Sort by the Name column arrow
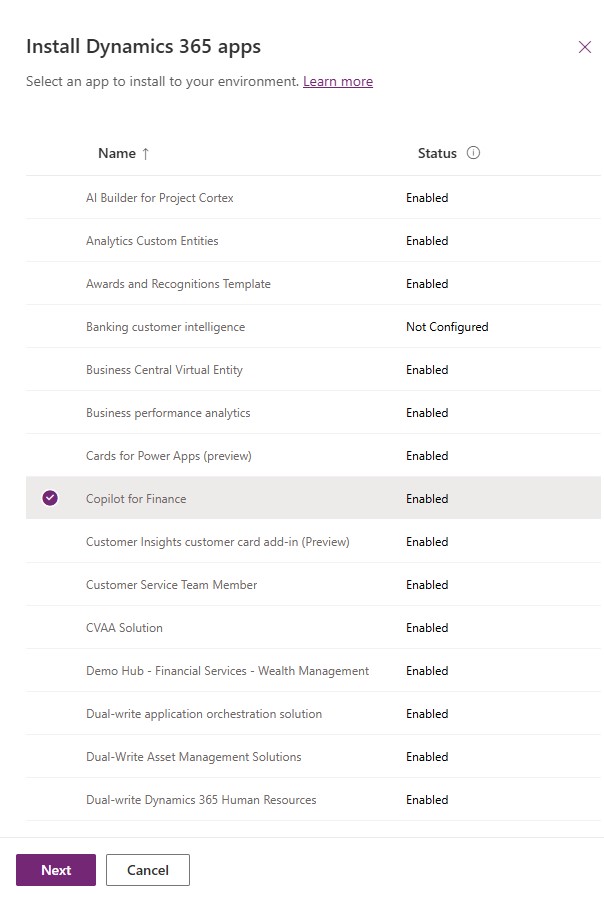 click(x=146, y=154)
